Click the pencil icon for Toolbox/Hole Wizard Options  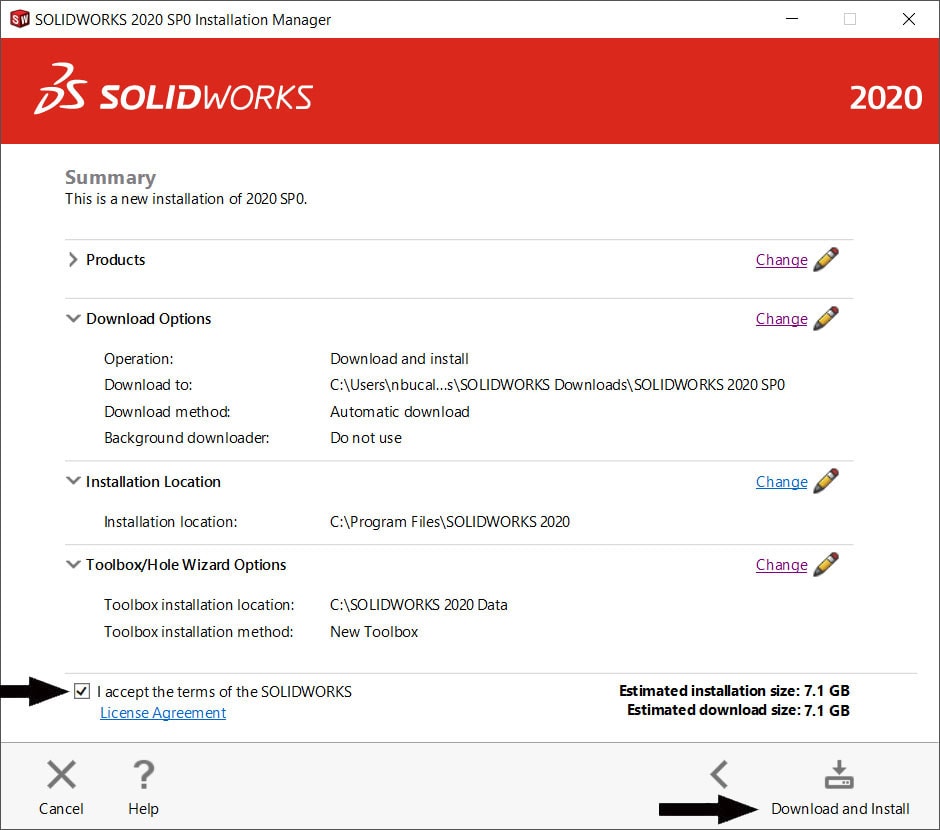[x=826, y=564]
